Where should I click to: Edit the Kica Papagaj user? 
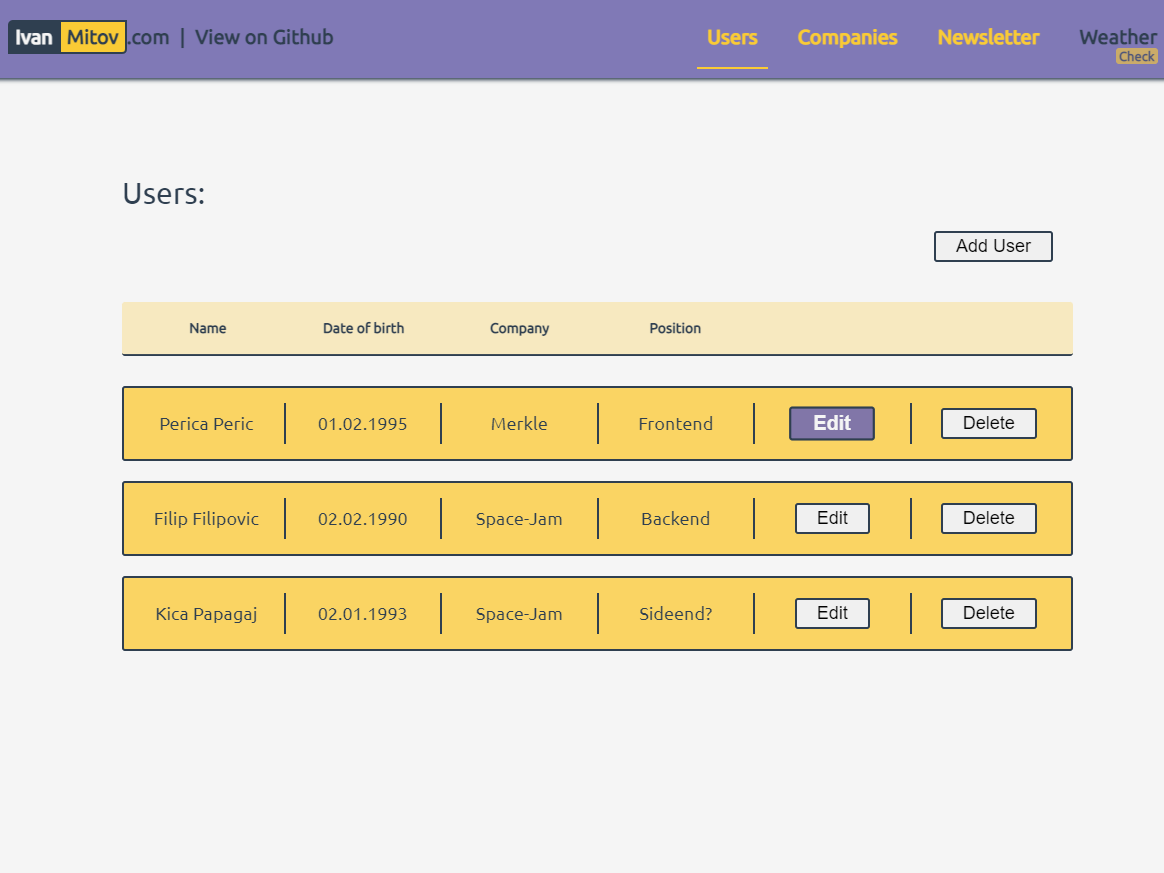coord(832,613)
